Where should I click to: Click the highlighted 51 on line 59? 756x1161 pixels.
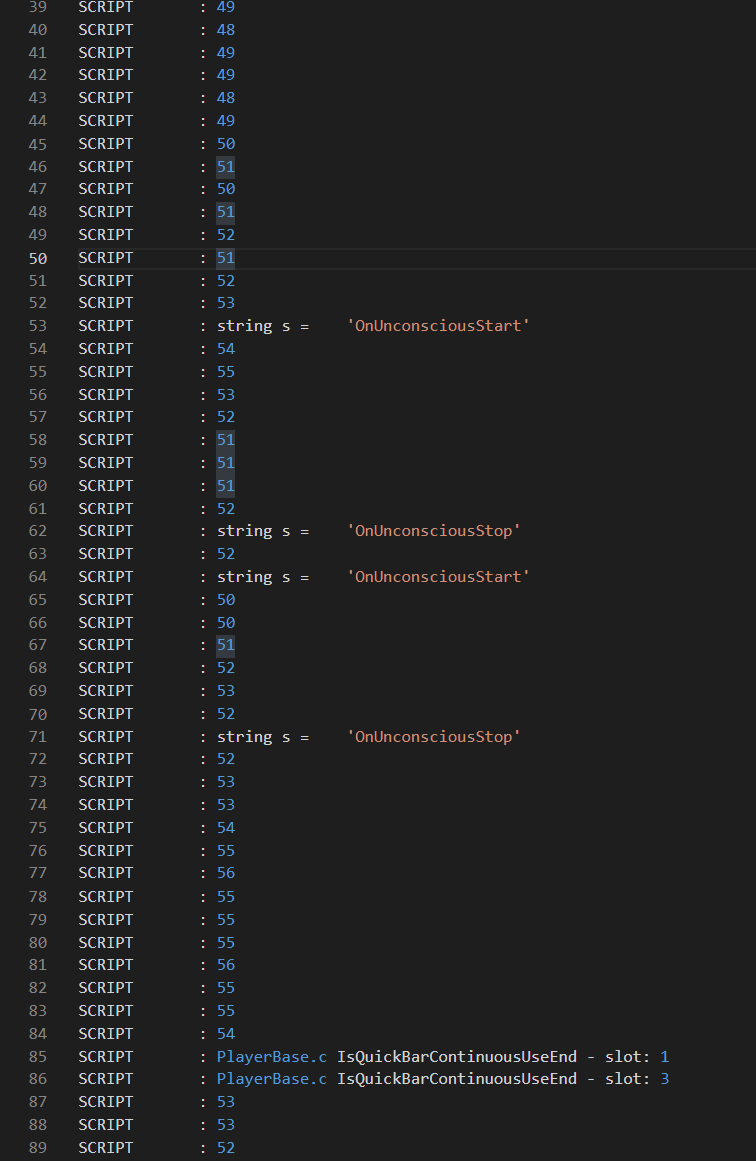(226, 463)
